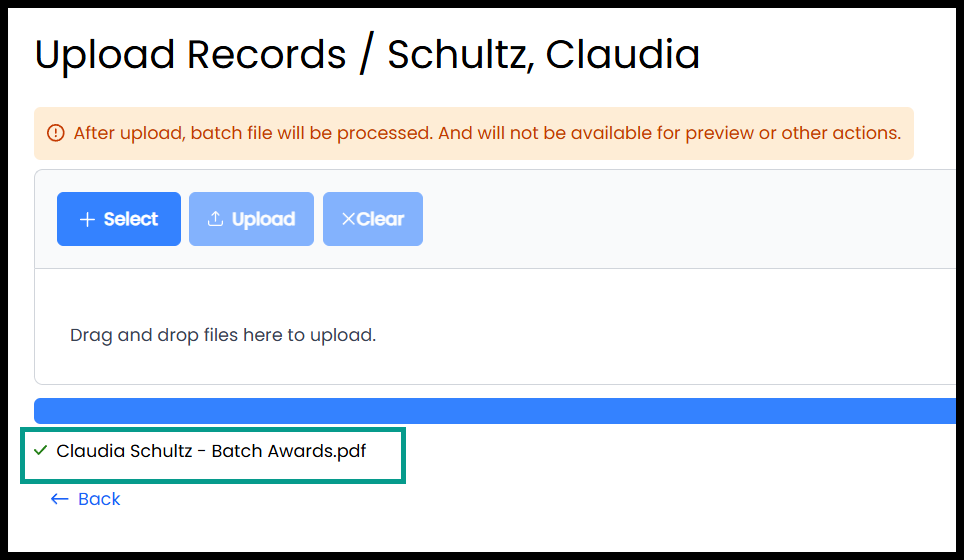The image size is (964, 560).
Task: Click the Upload Records / Schultz, Claudia heading
Action: pos(367,54)
